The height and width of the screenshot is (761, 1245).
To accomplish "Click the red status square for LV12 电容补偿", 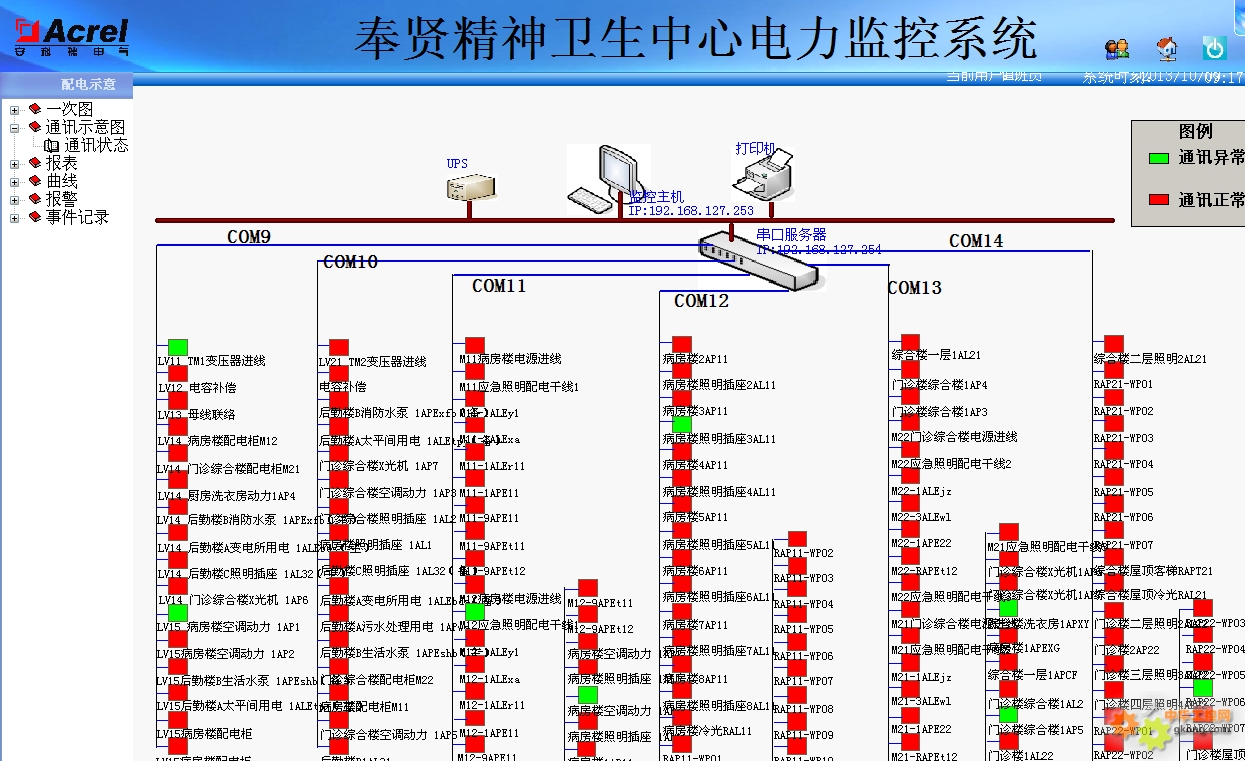I will pyautogui.click(x=178, y=375).
